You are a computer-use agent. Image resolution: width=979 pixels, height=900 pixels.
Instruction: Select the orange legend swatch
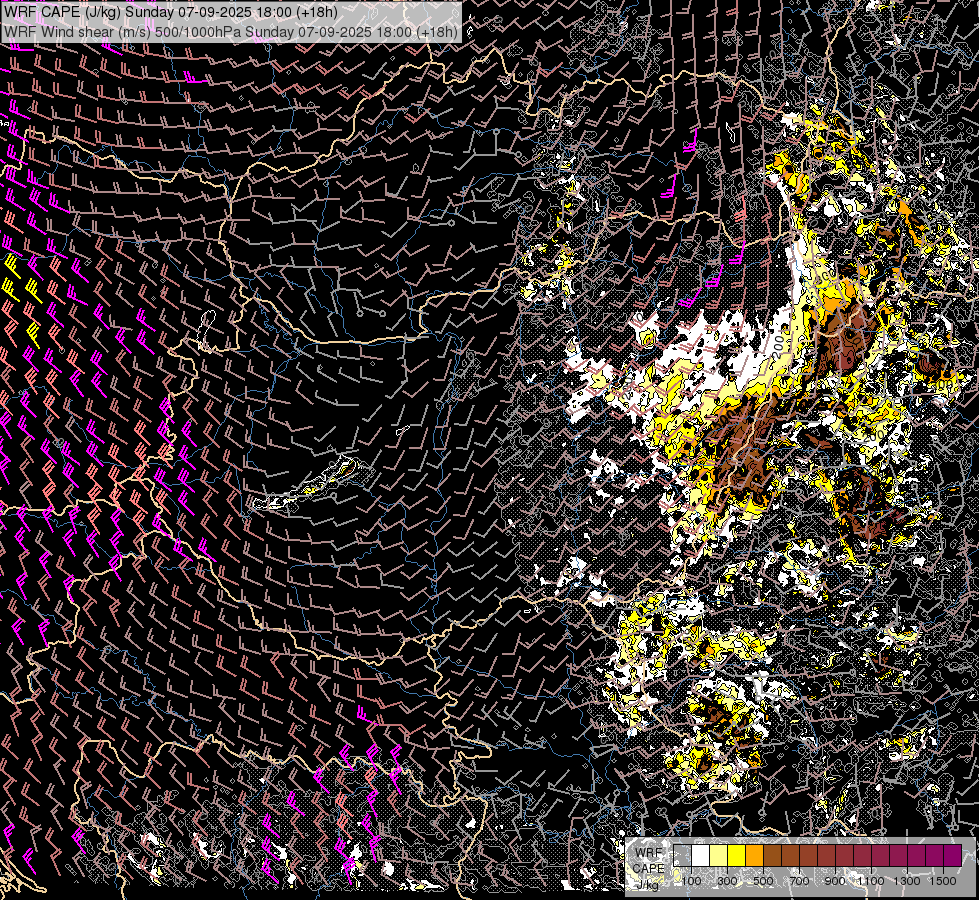click(754, 855)
